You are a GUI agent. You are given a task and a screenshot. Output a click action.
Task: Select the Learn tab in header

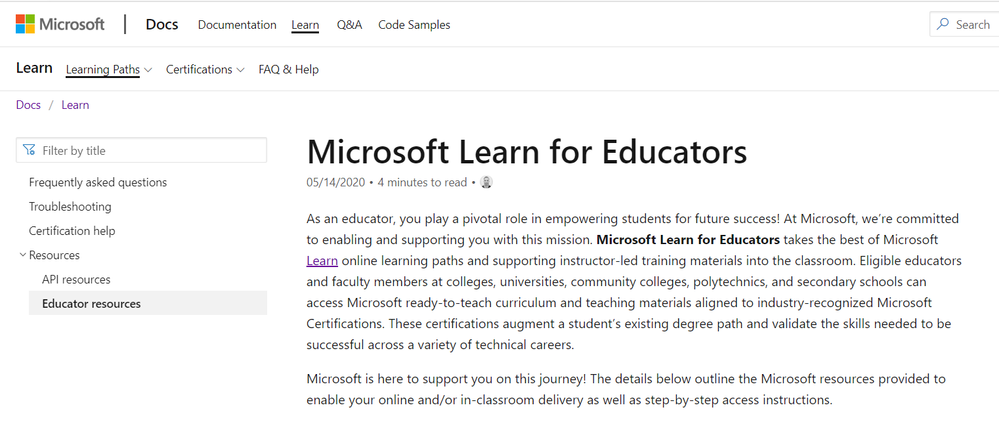coord(305,25)
